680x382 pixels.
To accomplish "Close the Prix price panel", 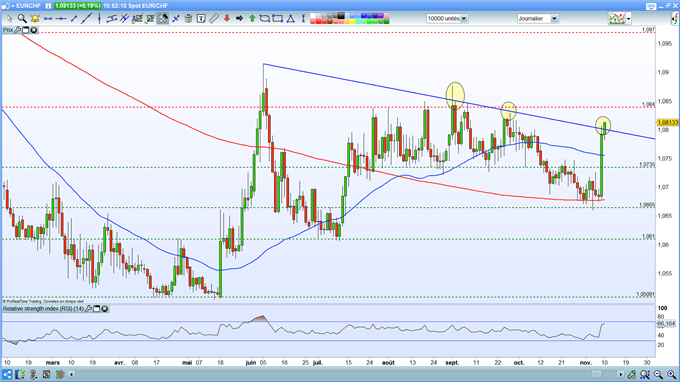I will tap(33, 30).
